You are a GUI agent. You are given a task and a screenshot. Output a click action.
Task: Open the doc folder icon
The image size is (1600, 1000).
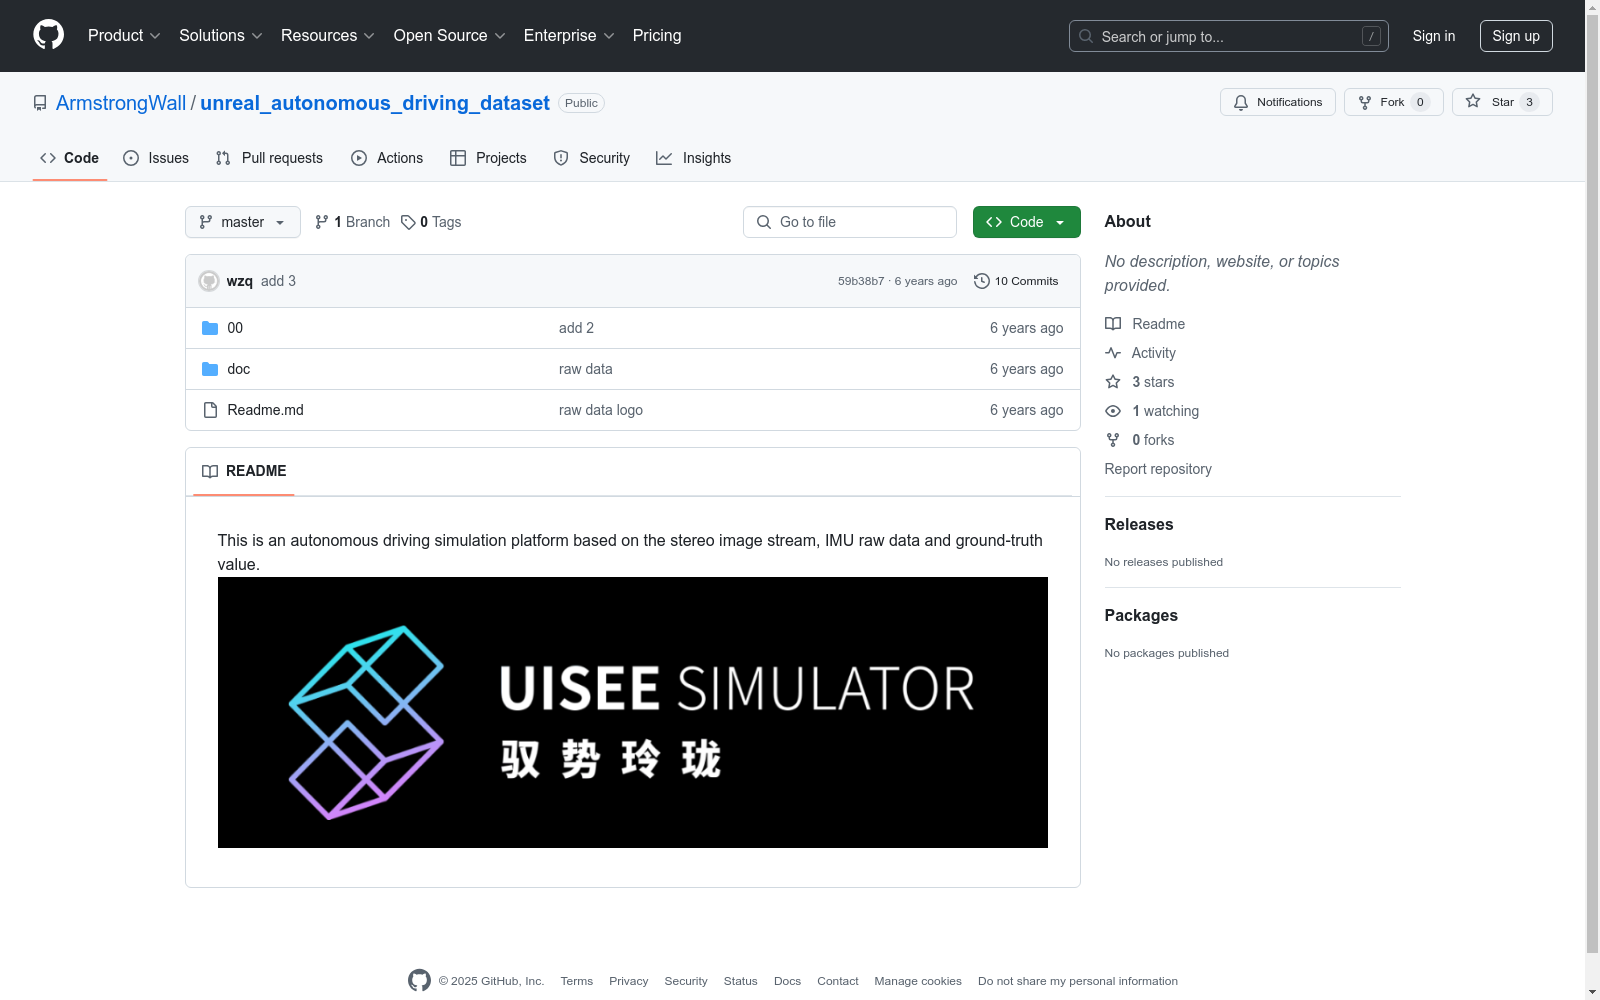210,369
